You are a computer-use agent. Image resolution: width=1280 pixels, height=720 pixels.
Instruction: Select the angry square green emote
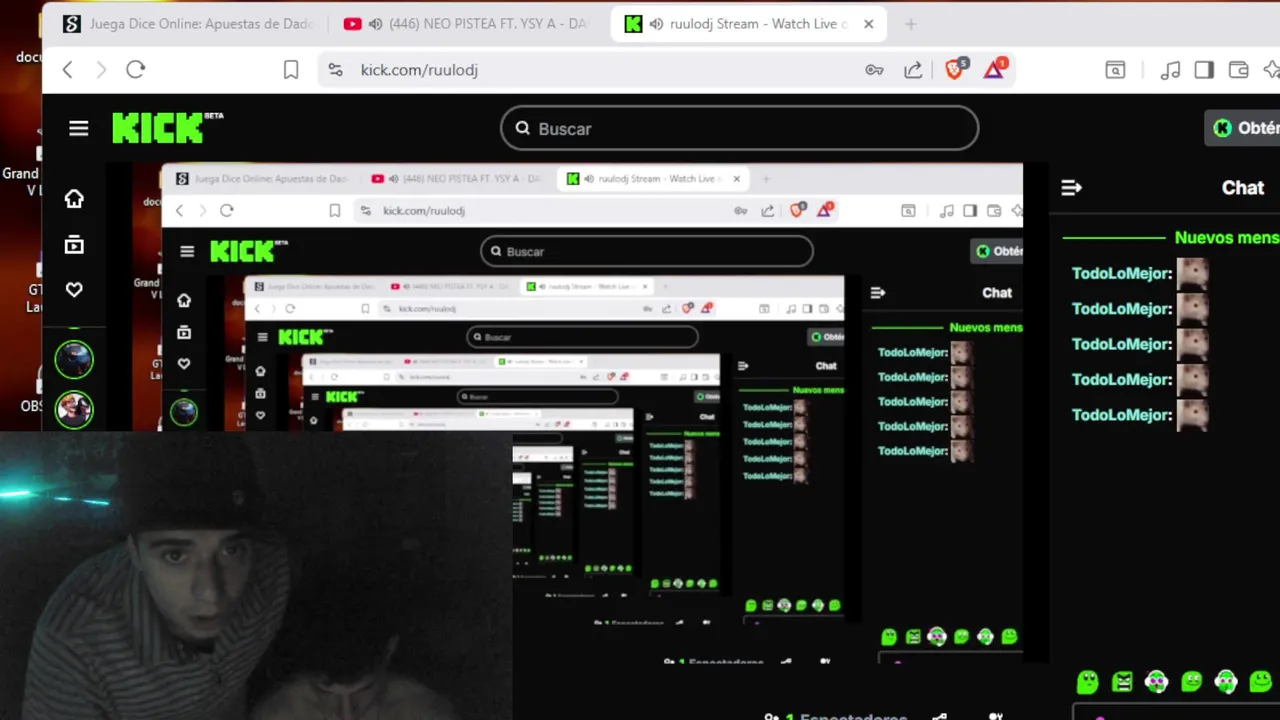(1122, 682)
